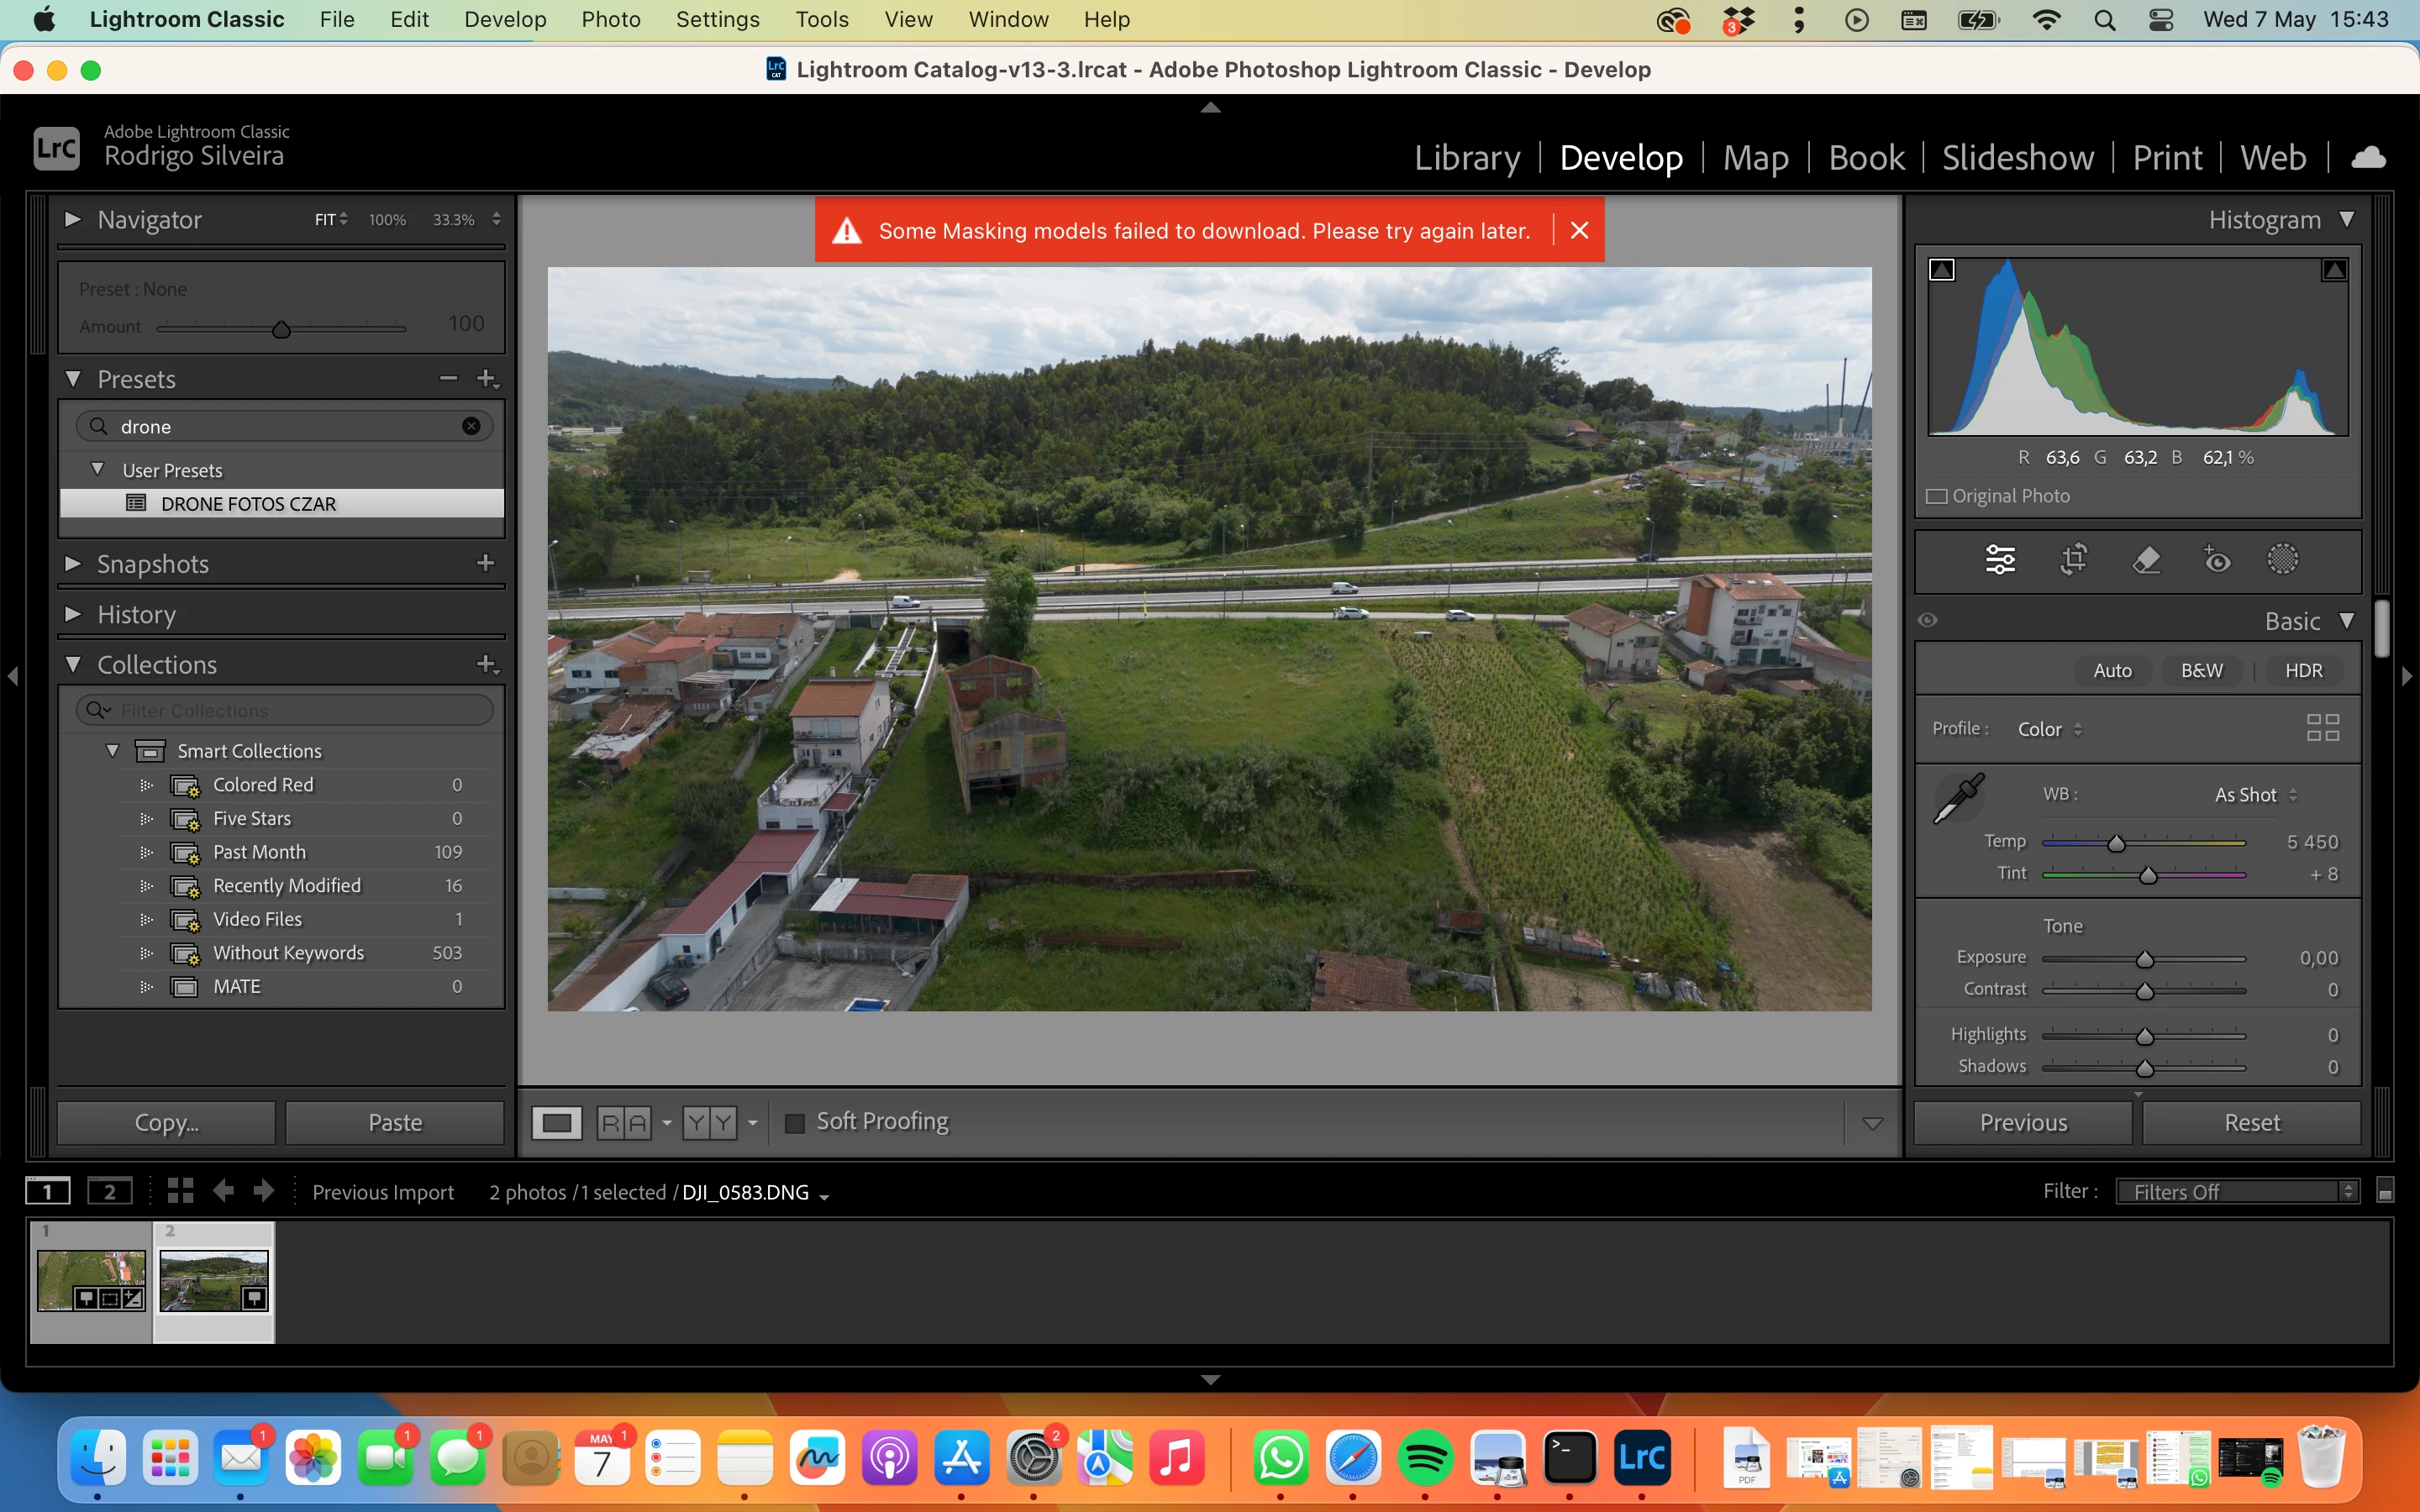
Task: Select the Crop overlay tool icon
Action: (2073, 559)
